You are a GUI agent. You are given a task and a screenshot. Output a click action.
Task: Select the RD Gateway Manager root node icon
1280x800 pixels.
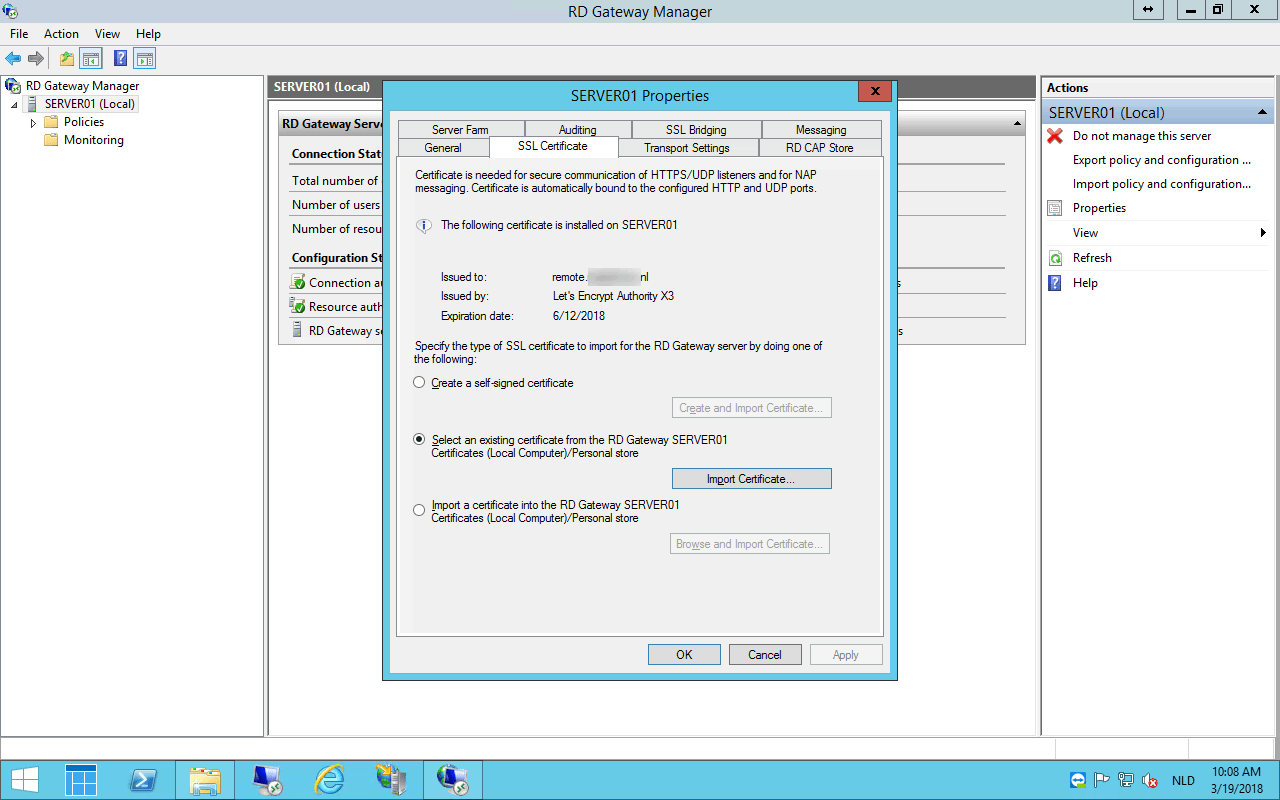click(13, 86)
